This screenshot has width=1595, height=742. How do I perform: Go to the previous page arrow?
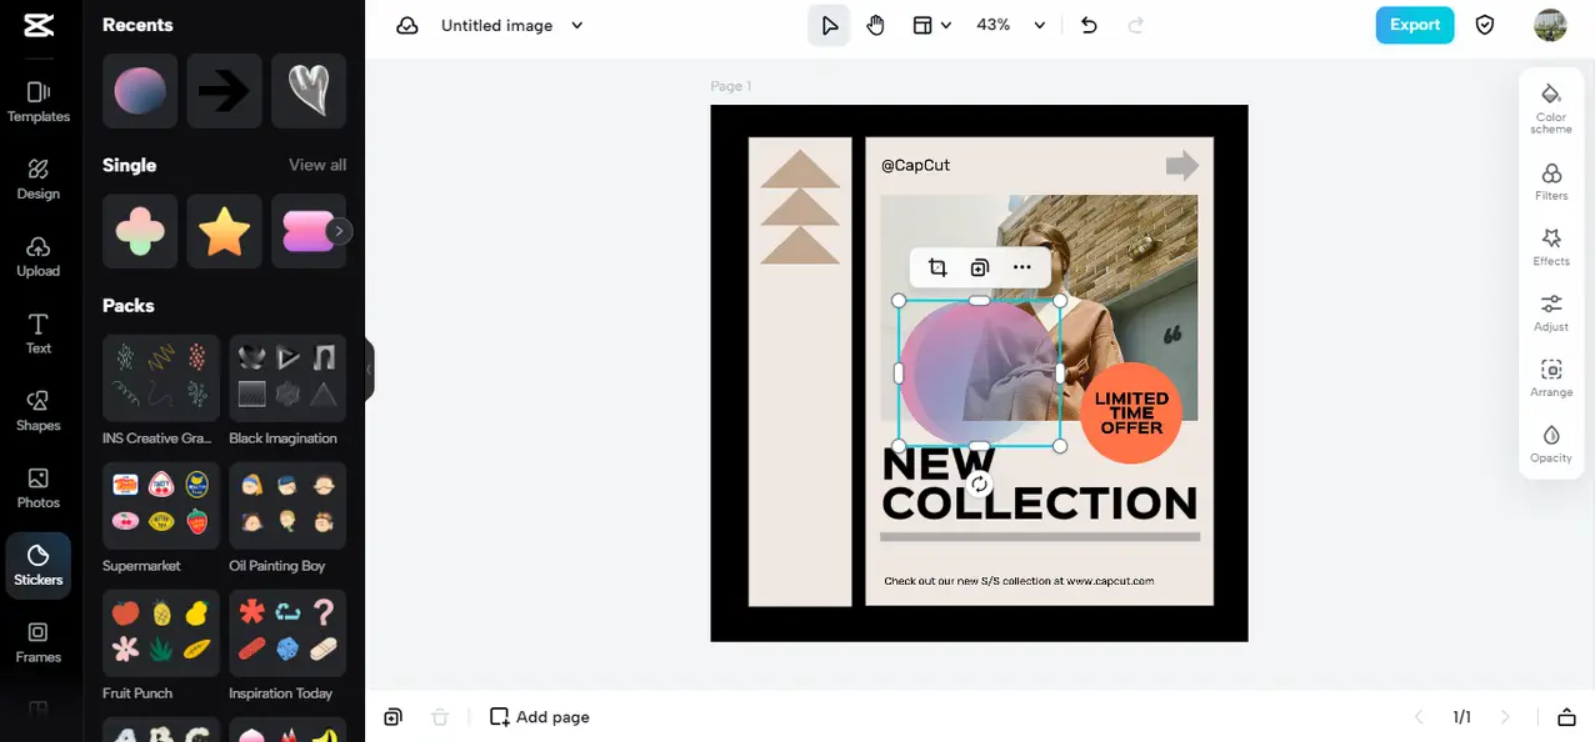coord(1418,717)
